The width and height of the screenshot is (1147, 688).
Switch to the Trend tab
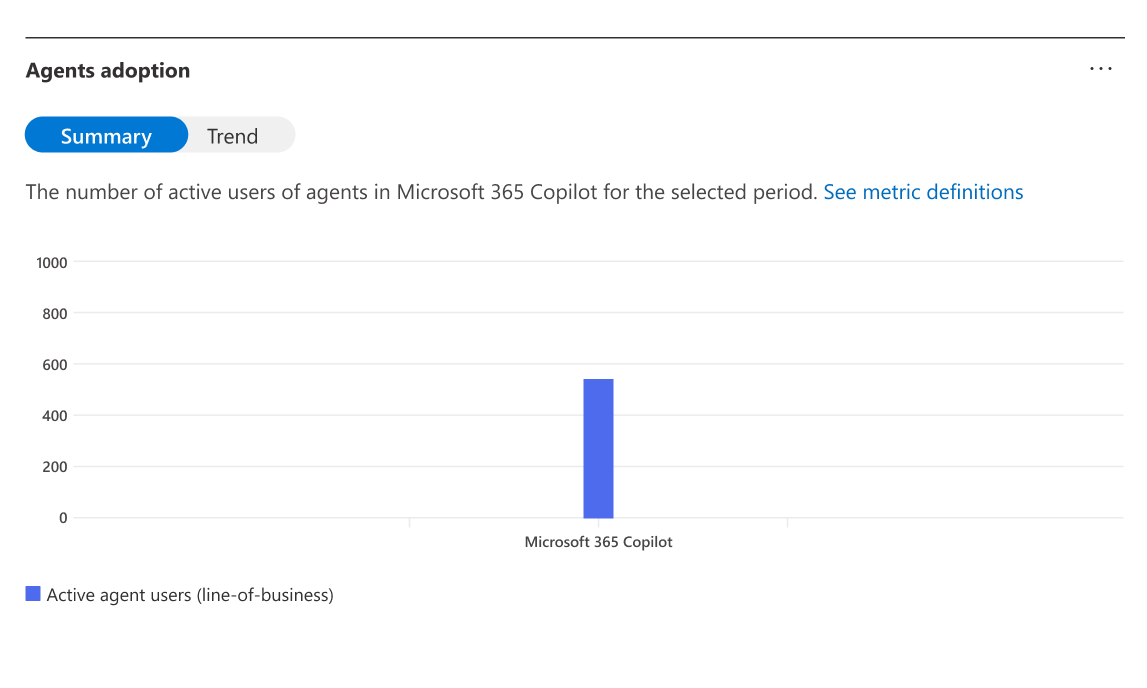click(232, 136)
